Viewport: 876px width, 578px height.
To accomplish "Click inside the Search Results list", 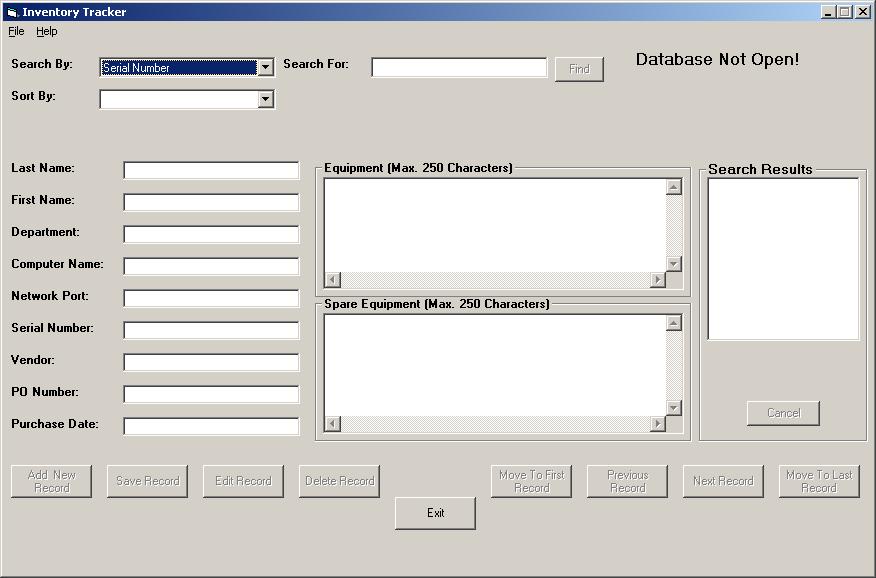I will pos(783,258).
